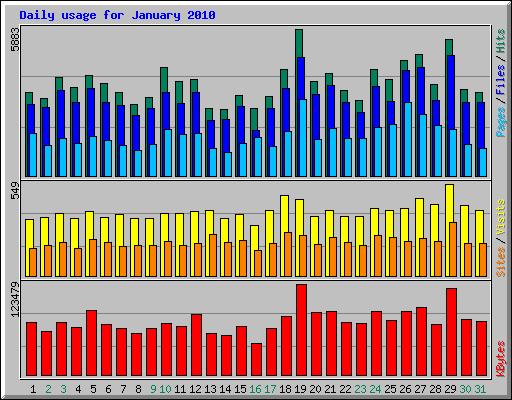Click the tallest green hits bar for day 19
The width and height of the screenshot is (512, 400).
[x=299, y=43]
